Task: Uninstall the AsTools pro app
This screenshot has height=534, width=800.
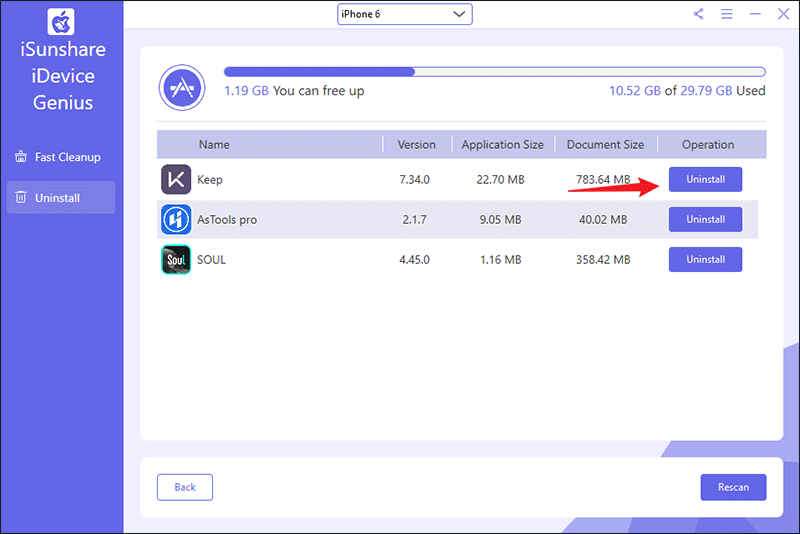Action: click(705, 219)
